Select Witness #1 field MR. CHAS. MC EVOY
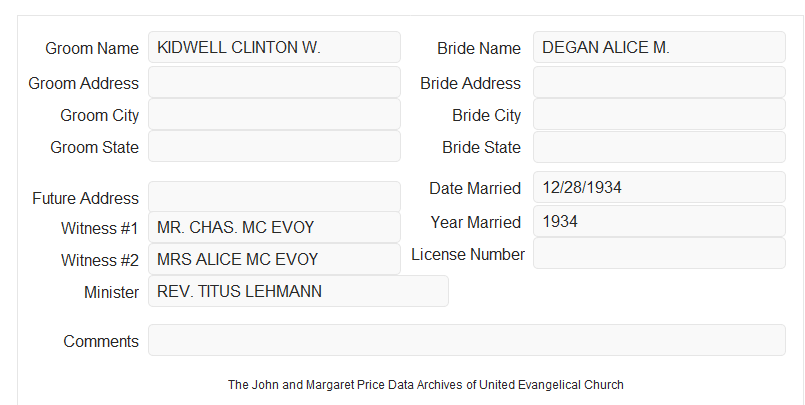Viewport: 805px width, 405px height. coord(274,227)
